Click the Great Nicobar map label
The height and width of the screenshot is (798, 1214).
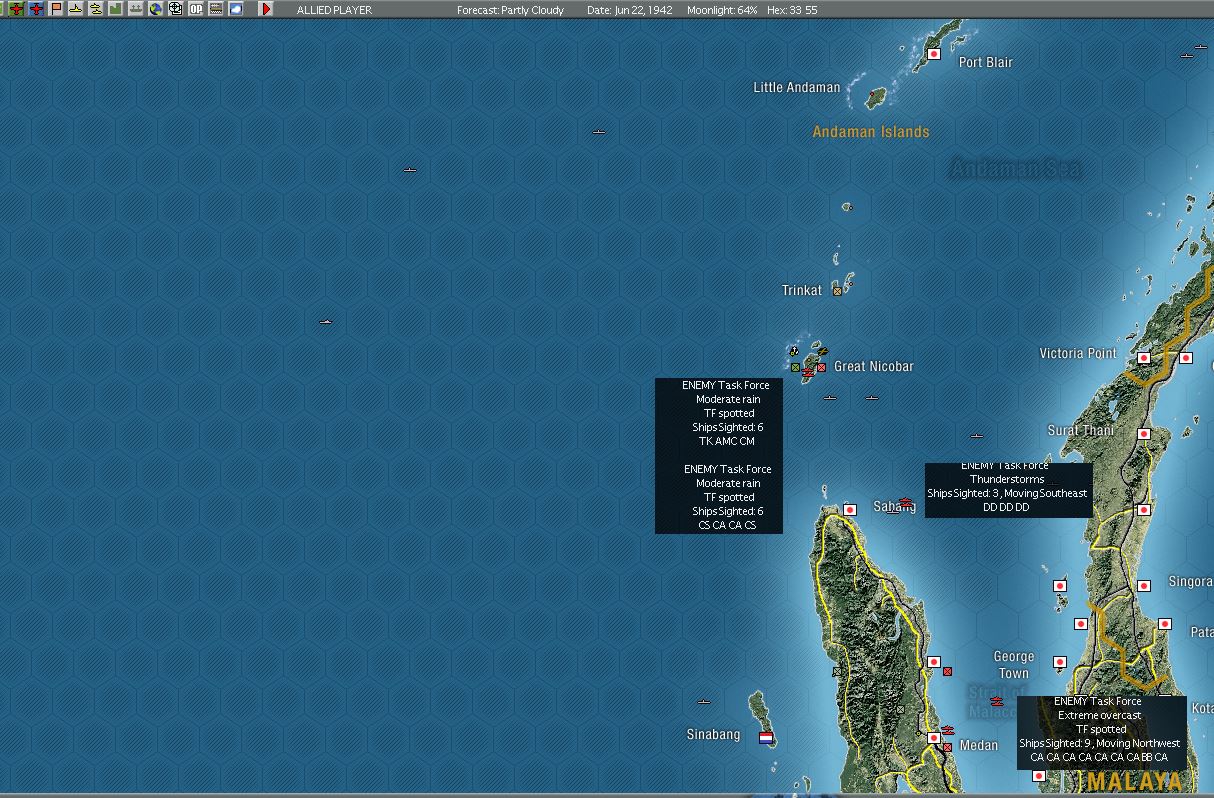[x=874, y=366]
